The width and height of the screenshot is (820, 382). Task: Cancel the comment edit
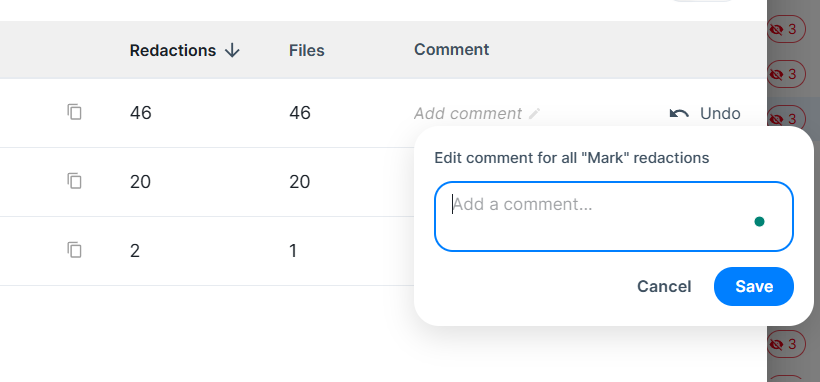[x=664, y=286]
